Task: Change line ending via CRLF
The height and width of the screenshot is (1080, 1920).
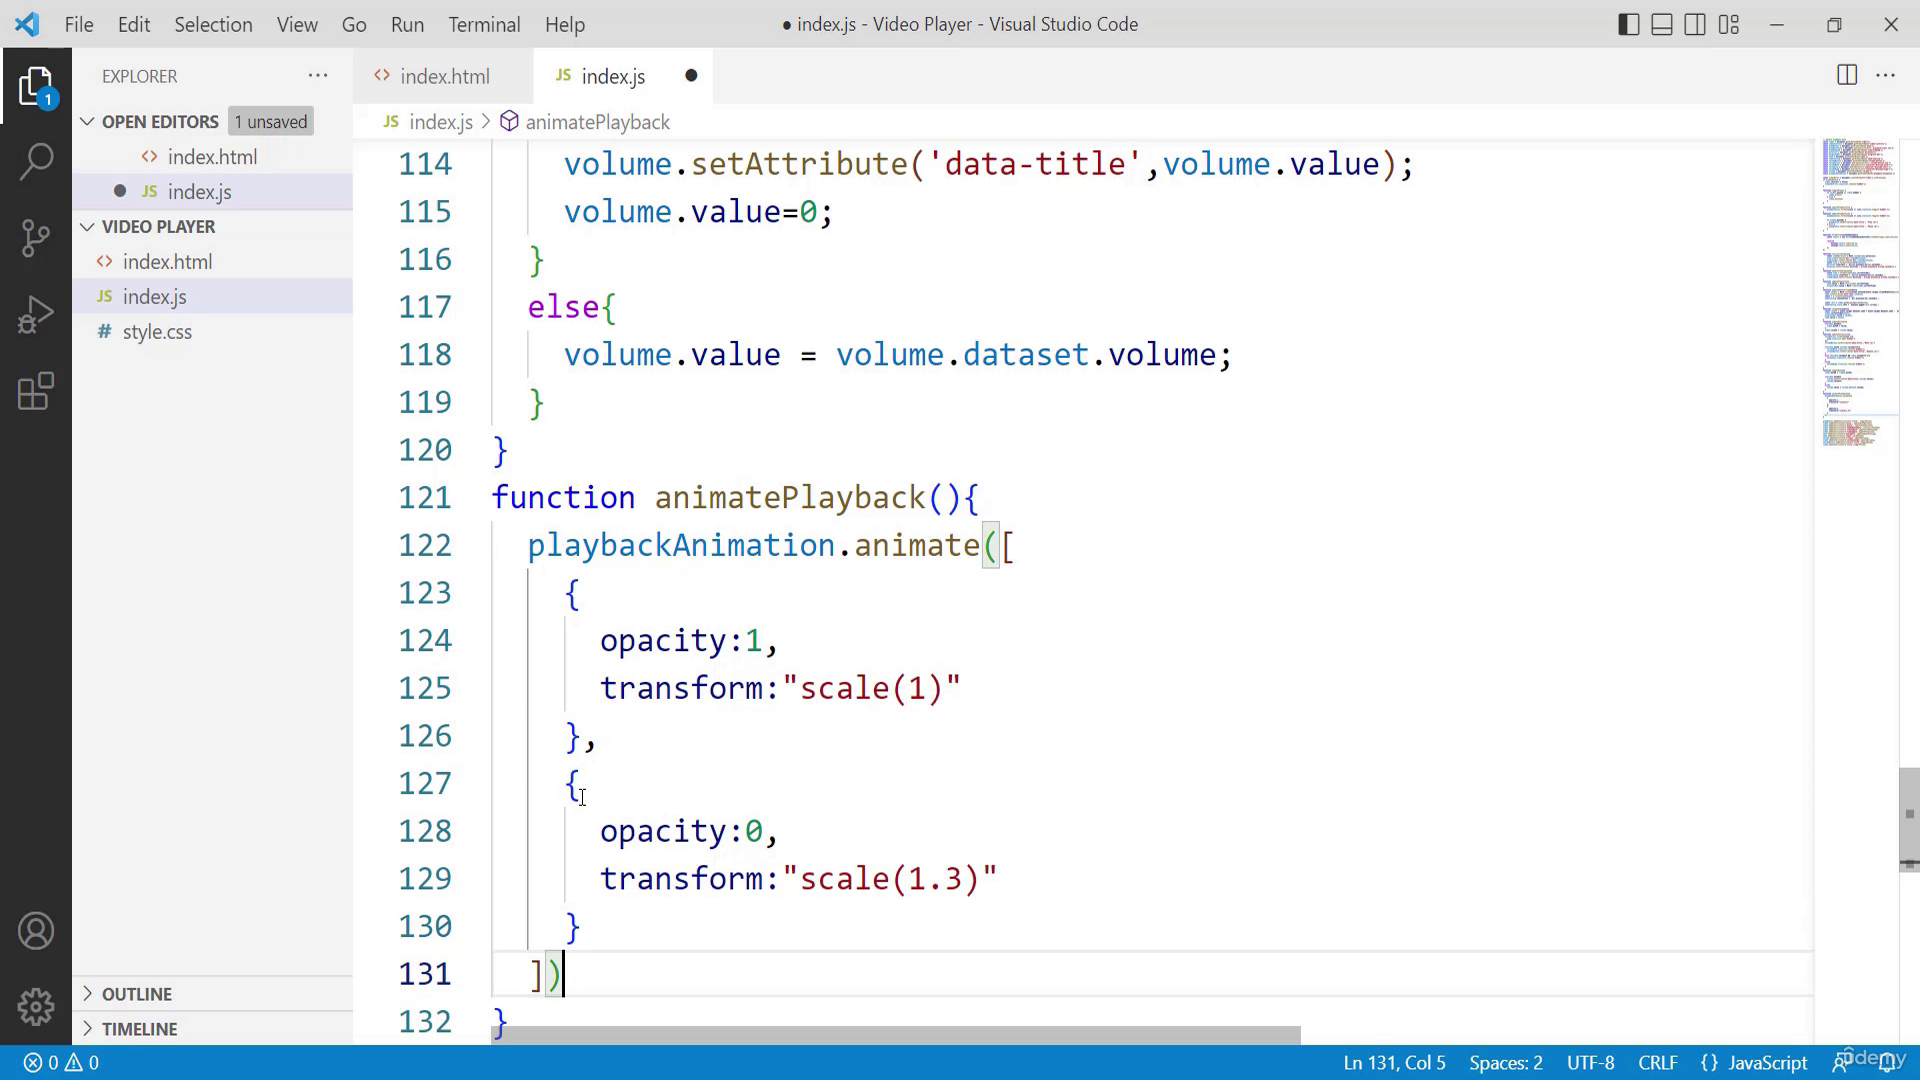Action: click(1658, 1062)
